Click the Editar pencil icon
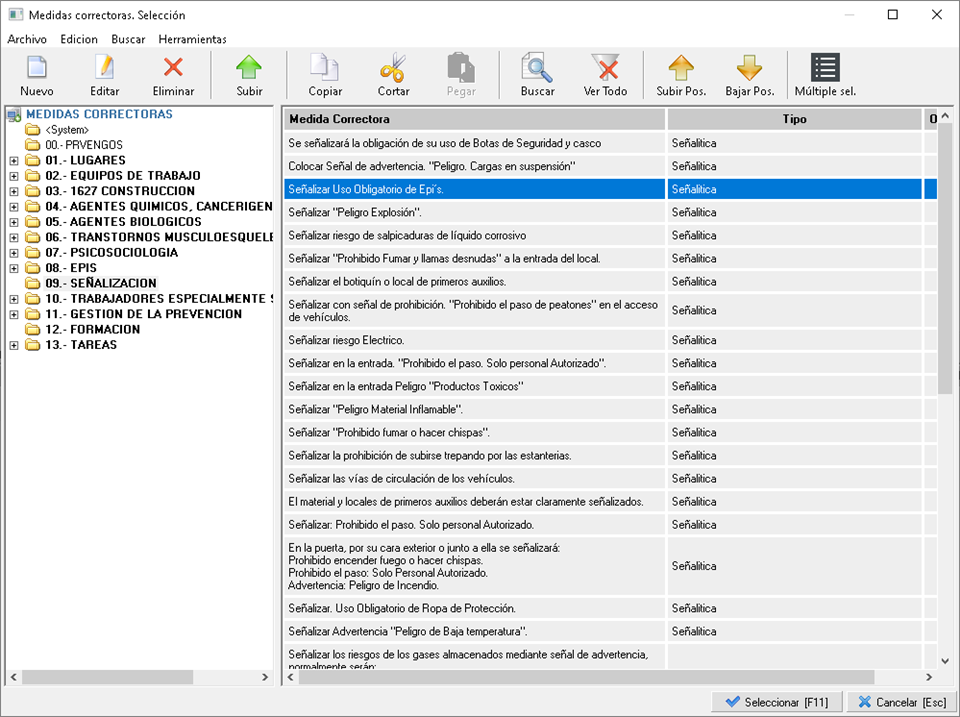 pos(104,69)
